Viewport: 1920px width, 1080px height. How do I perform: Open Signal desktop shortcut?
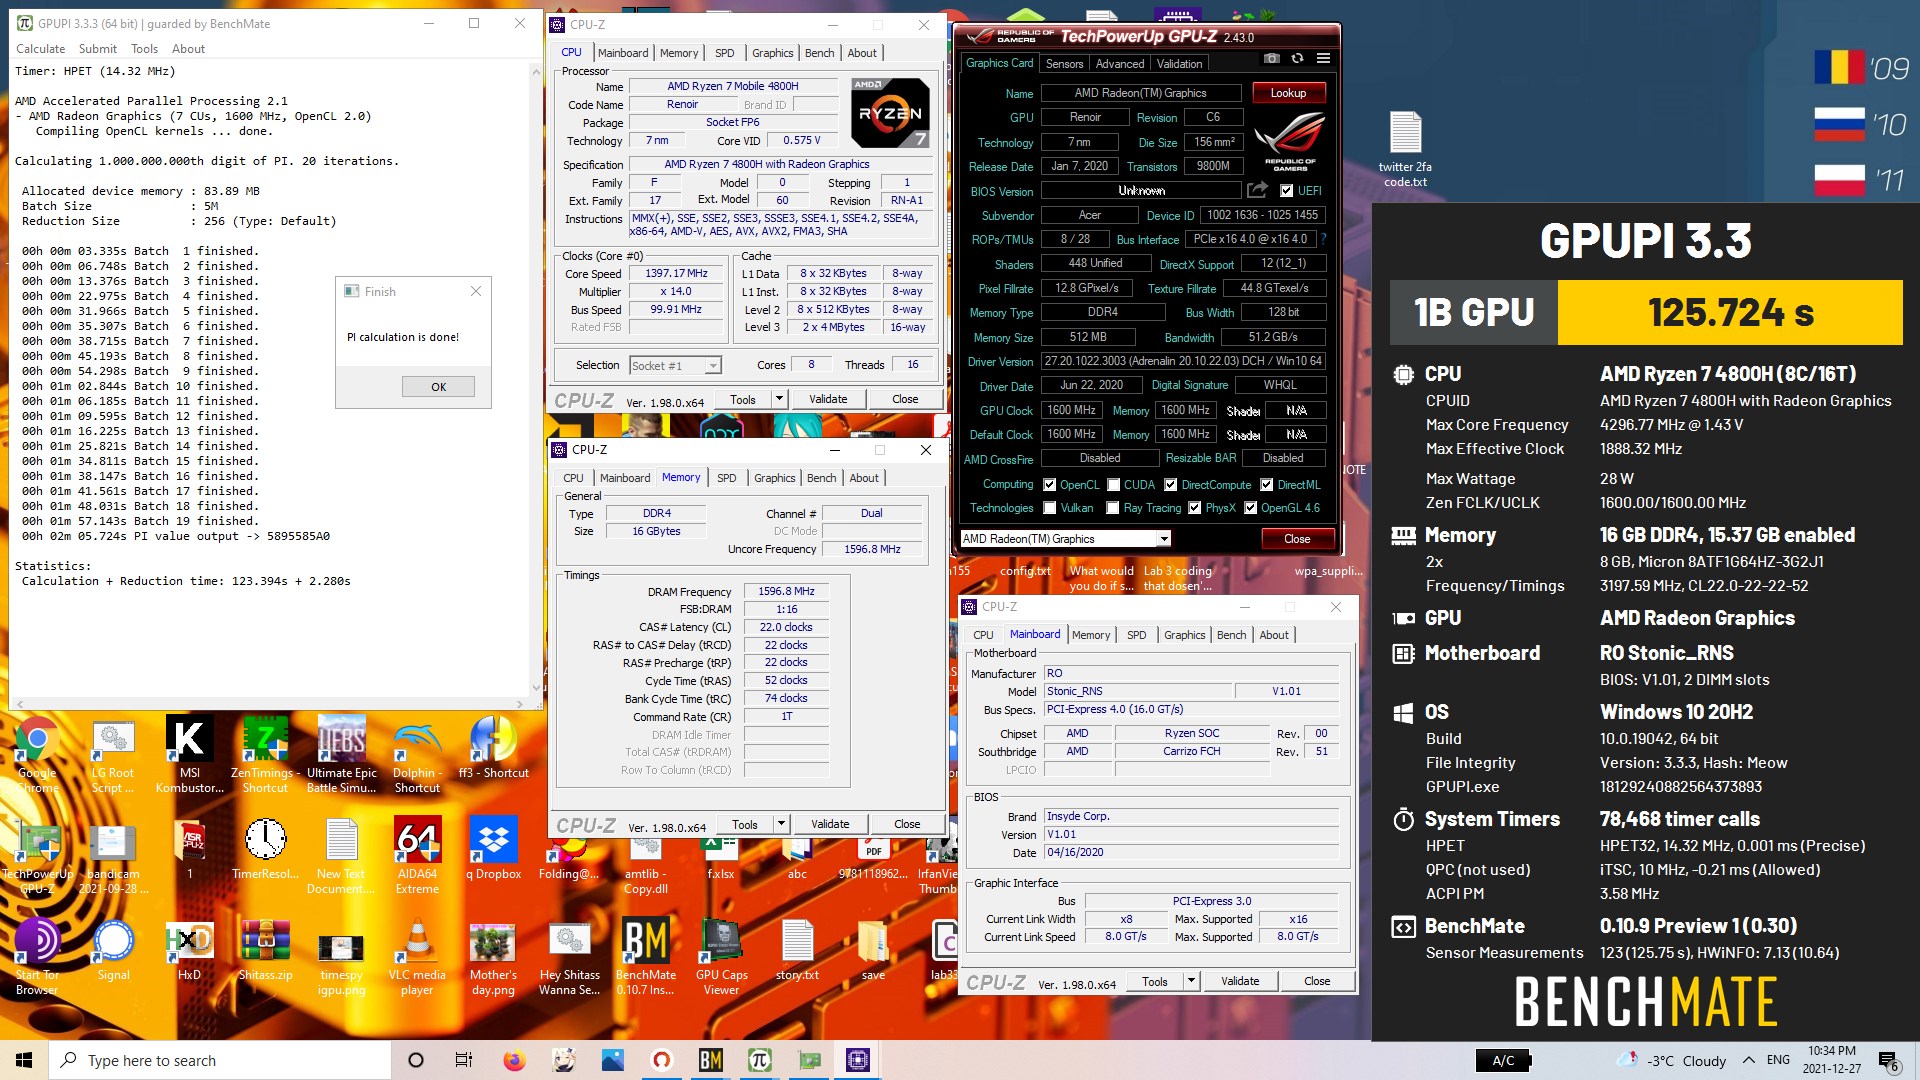coord(113,952)
